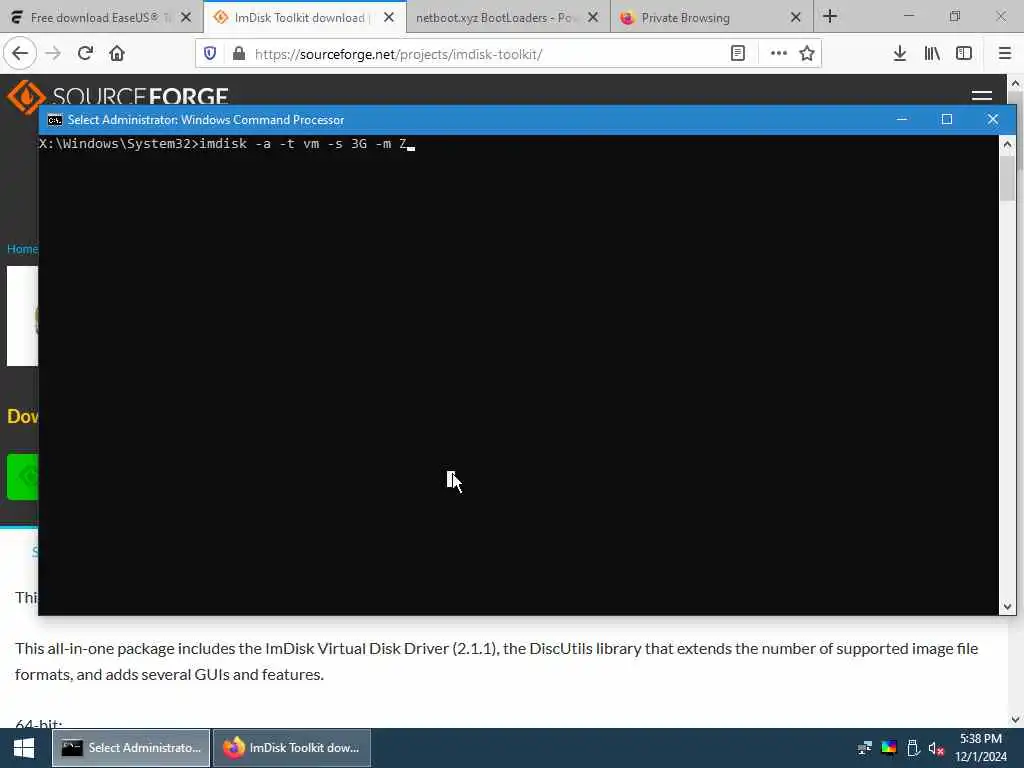
Task: Click Firefox page scrollbar down arrow
Action: 1016,720
